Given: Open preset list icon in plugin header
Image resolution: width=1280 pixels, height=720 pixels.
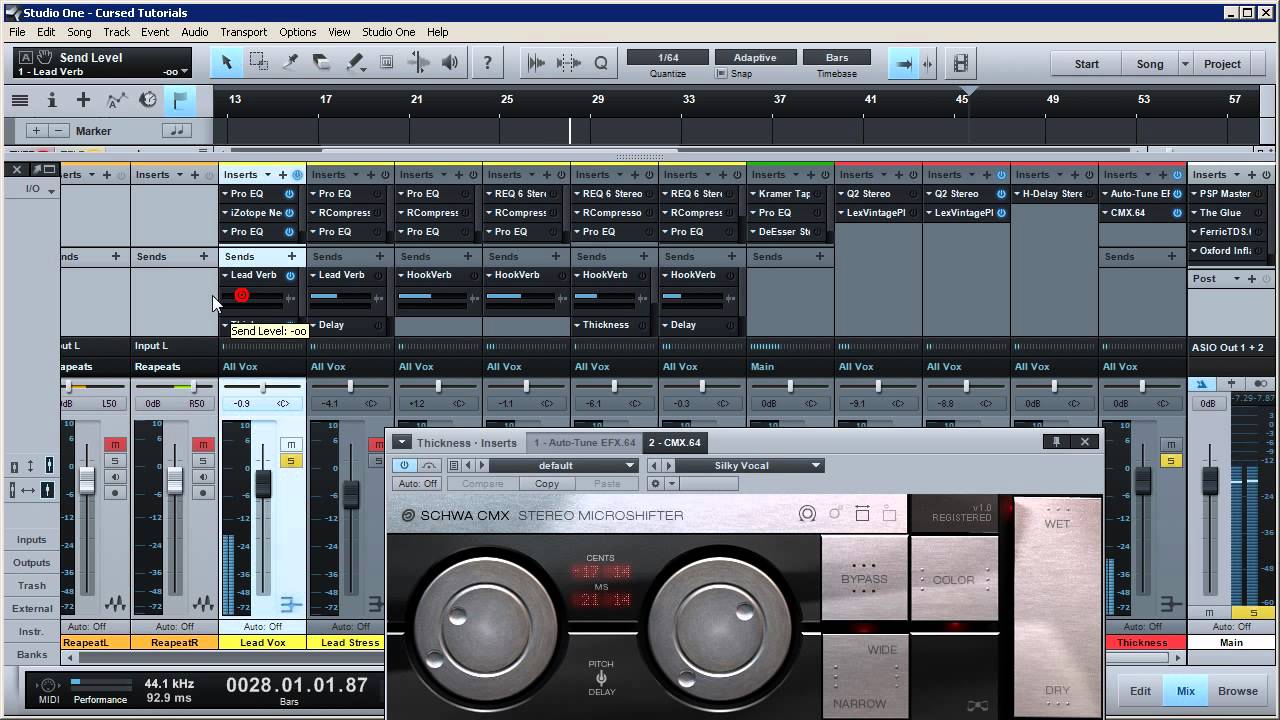Looking at the screenshot, I should [453, 465].
